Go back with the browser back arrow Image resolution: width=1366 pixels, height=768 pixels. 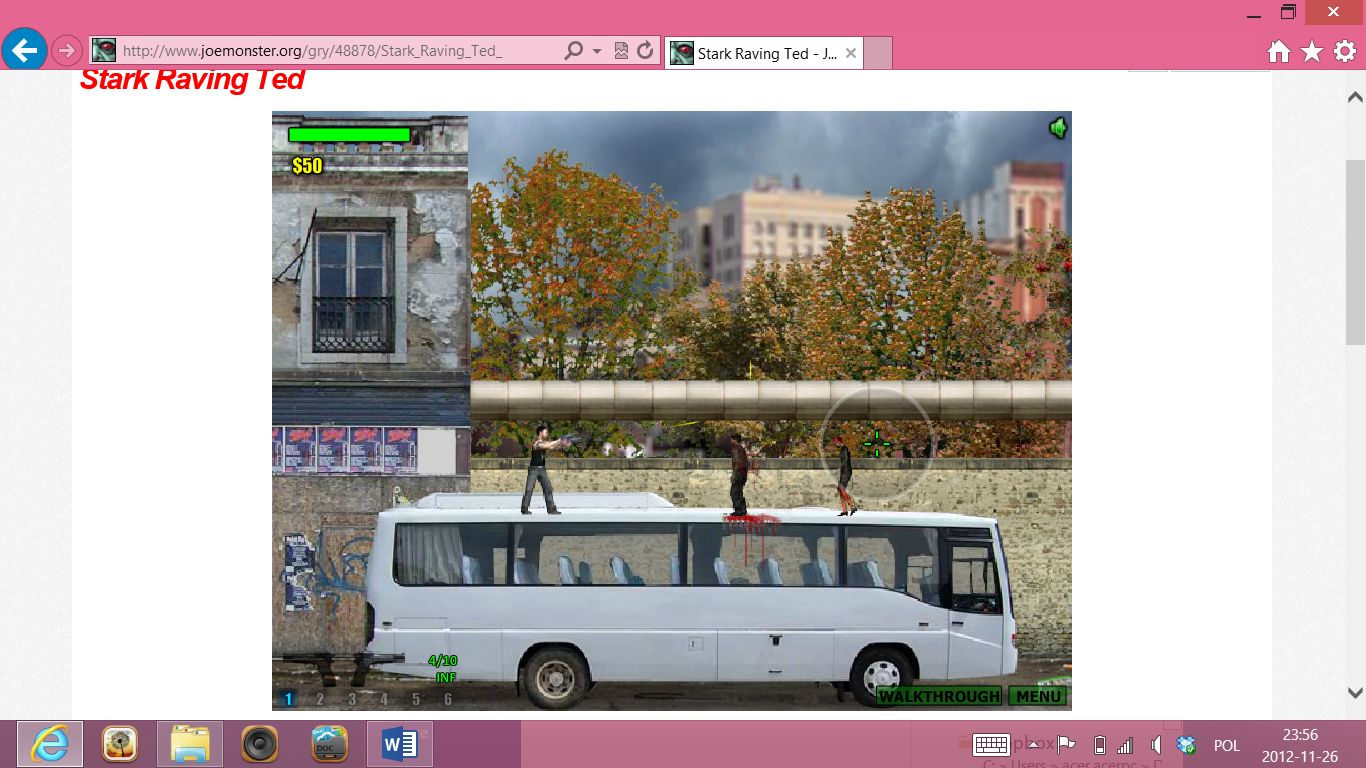pos(24,48)
